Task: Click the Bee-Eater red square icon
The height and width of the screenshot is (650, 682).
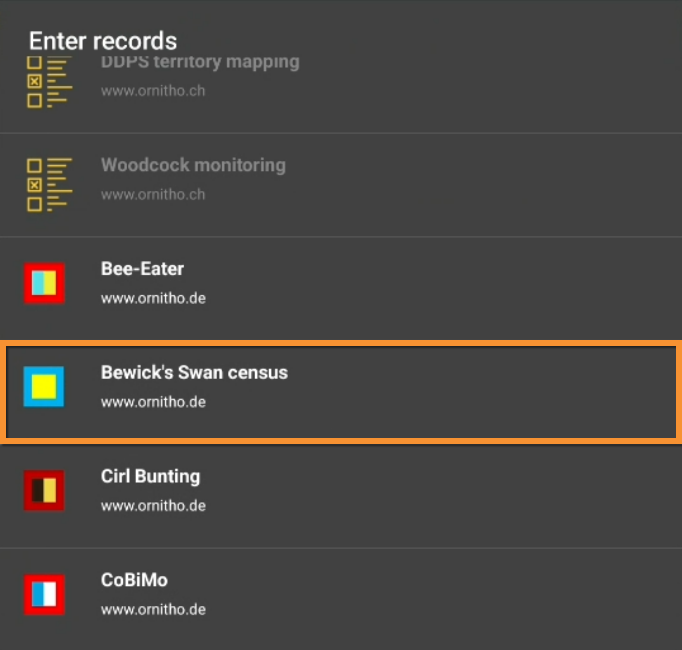Action: click(44, 283)
